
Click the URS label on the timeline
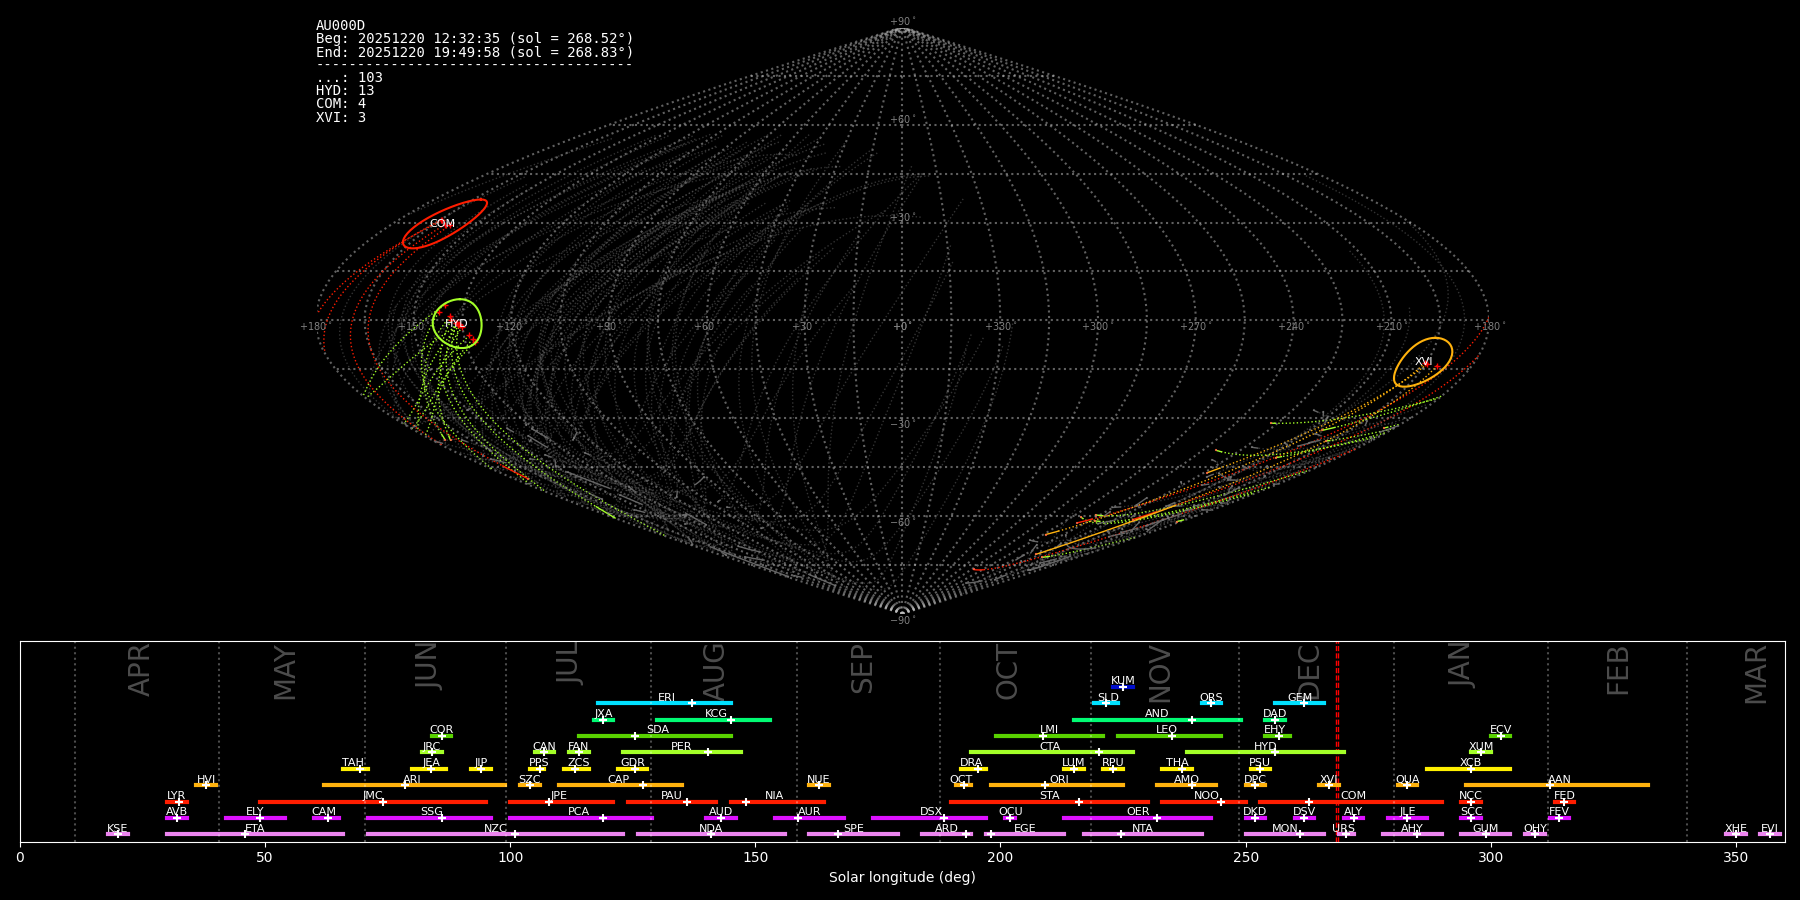pyautogui.click(x=1343, y=829)
